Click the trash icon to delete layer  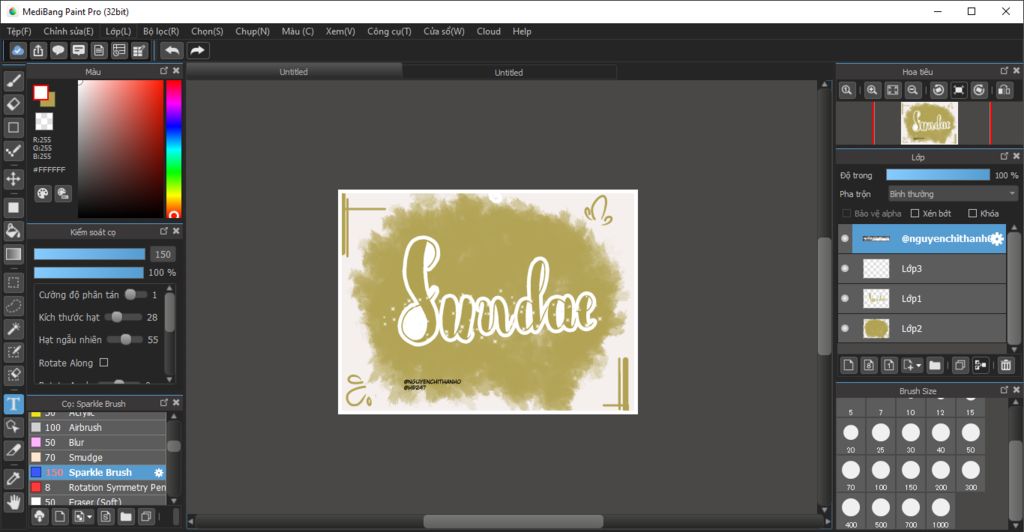coord(1006,366)
